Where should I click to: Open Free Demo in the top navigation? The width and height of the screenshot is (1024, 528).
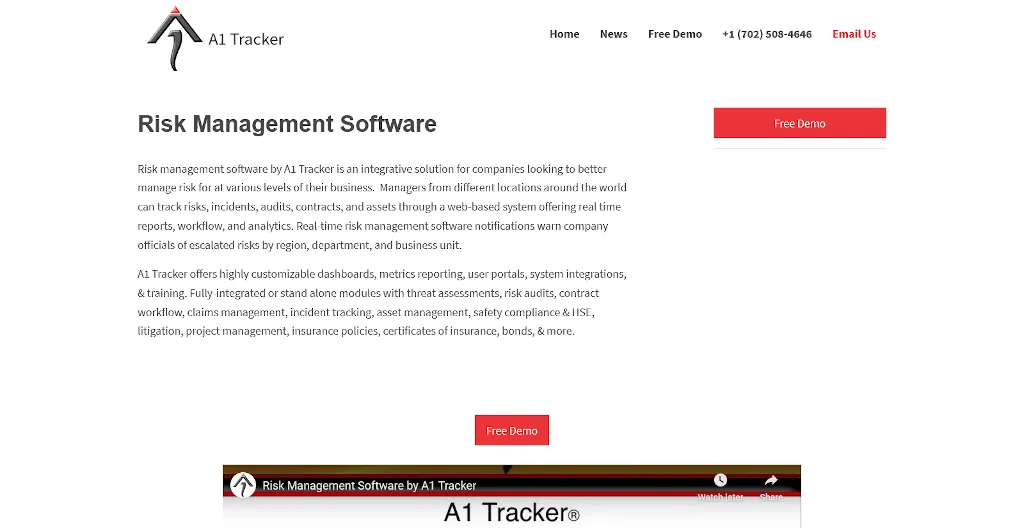click(675, 34)
